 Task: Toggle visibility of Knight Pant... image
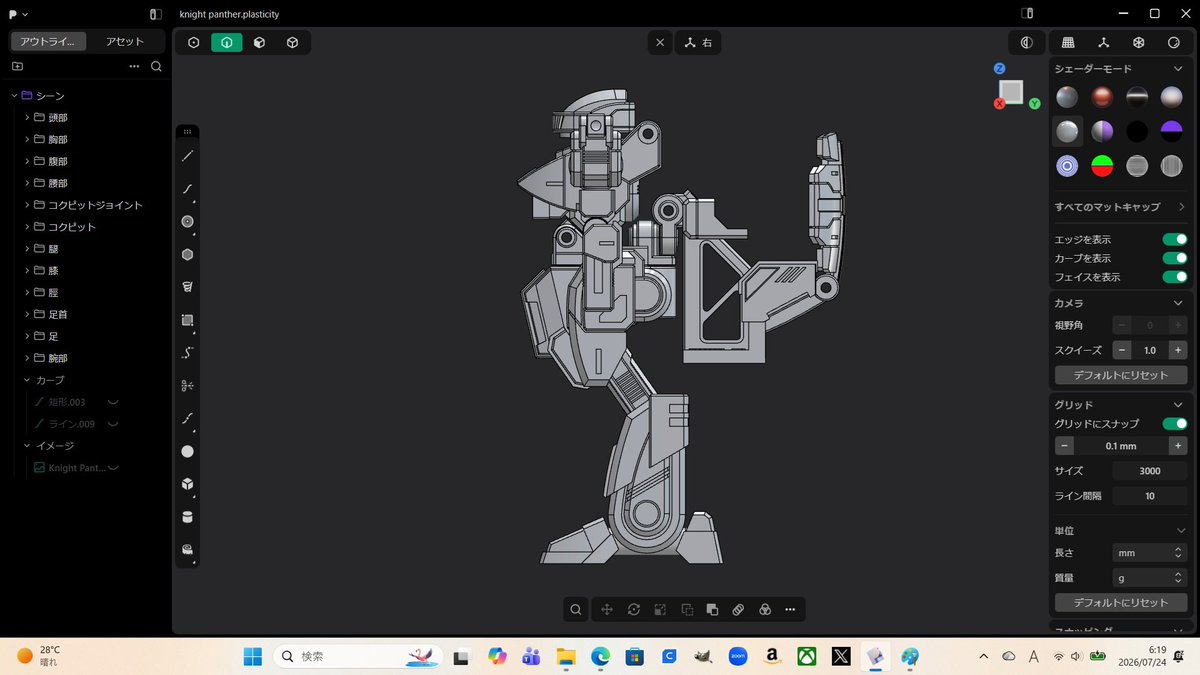point(113,468)
